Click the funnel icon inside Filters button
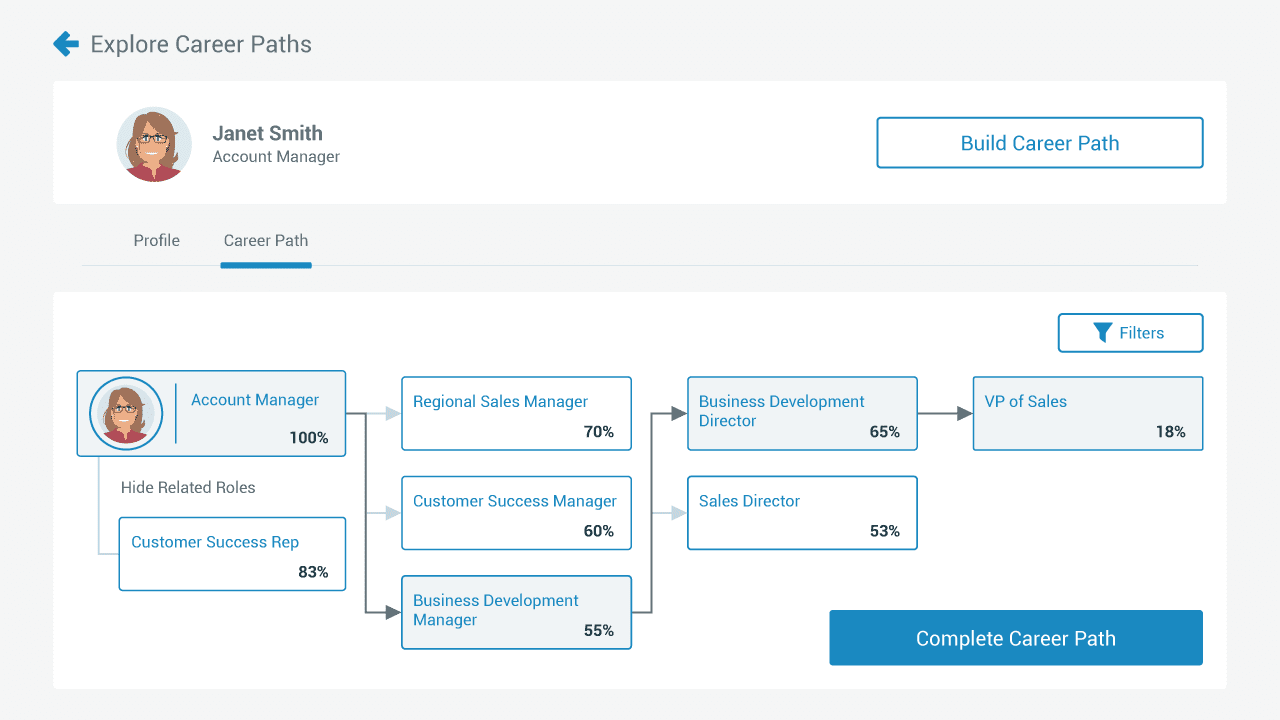Viewport: 1280px width, 720px height. pyautogui.click(x=1103, y=332)
